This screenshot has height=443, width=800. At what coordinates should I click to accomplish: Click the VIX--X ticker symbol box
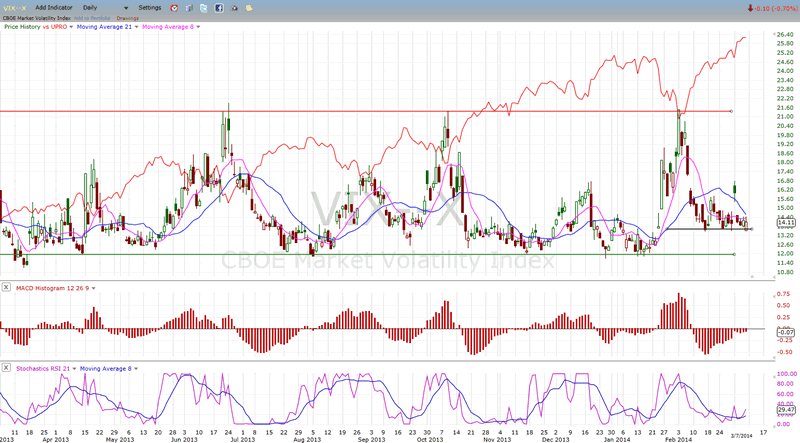coord(15,7)
